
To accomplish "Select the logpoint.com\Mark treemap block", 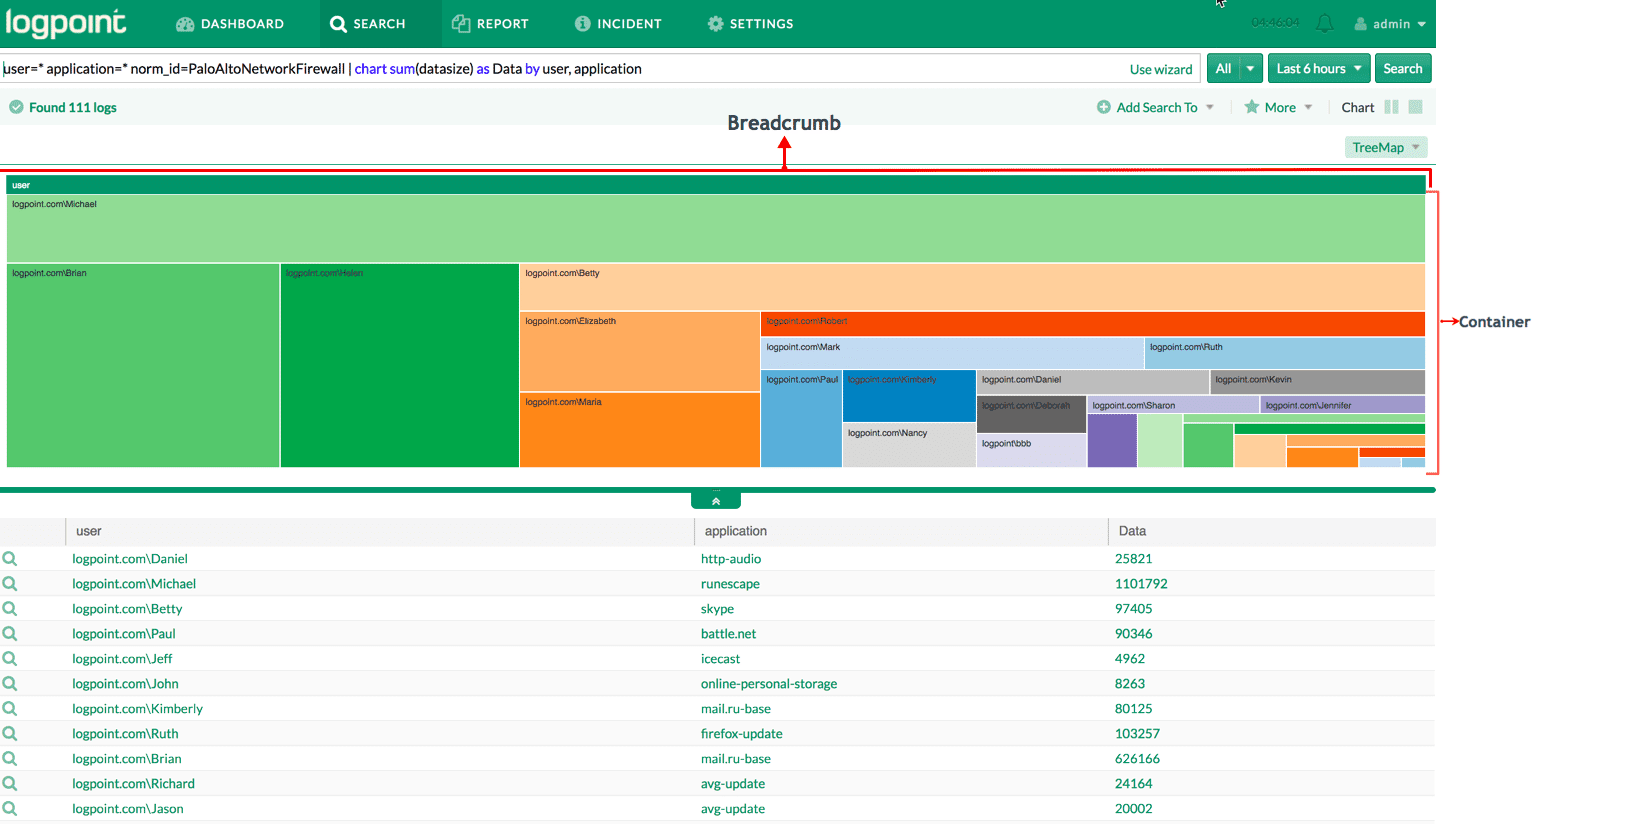I will 952,353.
